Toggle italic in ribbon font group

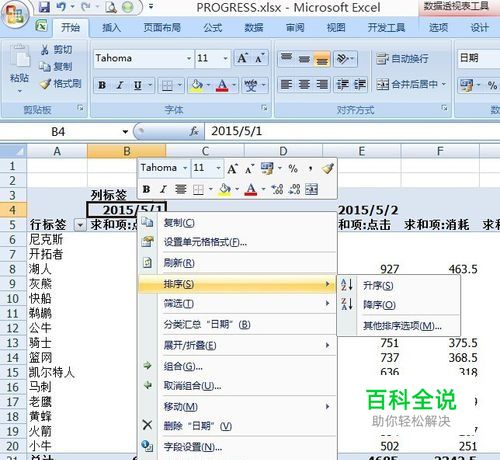point(120,85)
